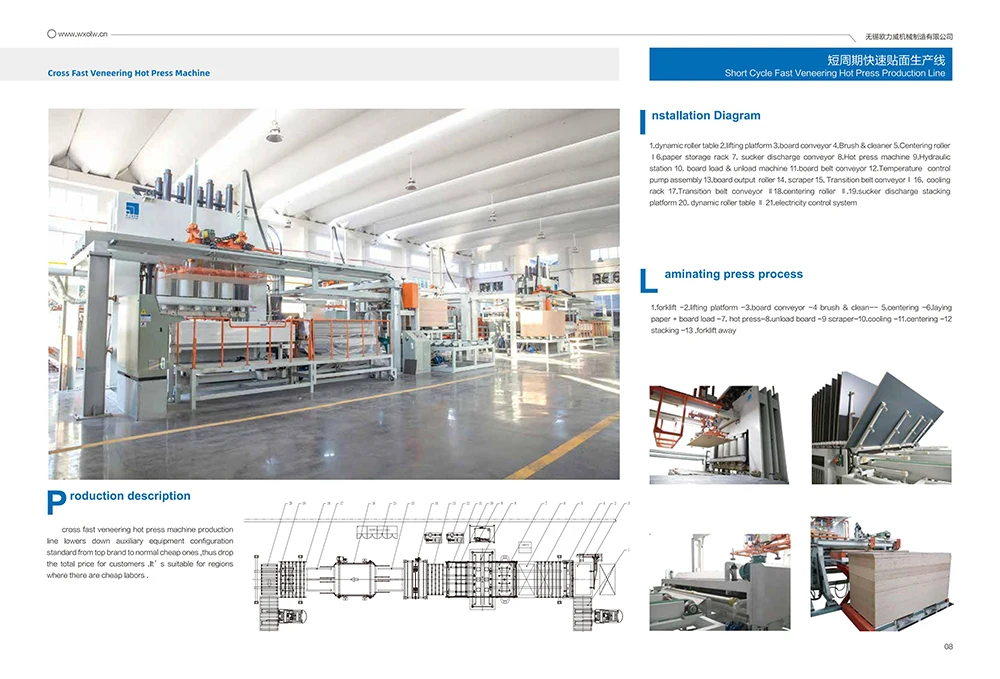Image resolution: width=1000 pixels, height=679 pixels.
Task: Click the orange control cabinet in main photo
Action: pos(409,299)
